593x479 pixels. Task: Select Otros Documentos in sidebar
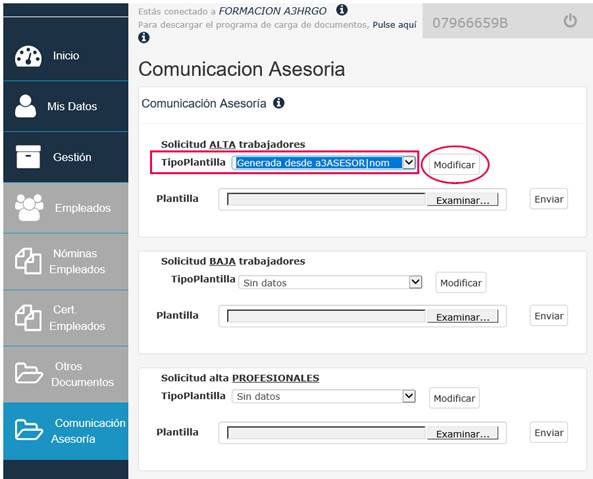pyautogui.click(x=66, y=374)
